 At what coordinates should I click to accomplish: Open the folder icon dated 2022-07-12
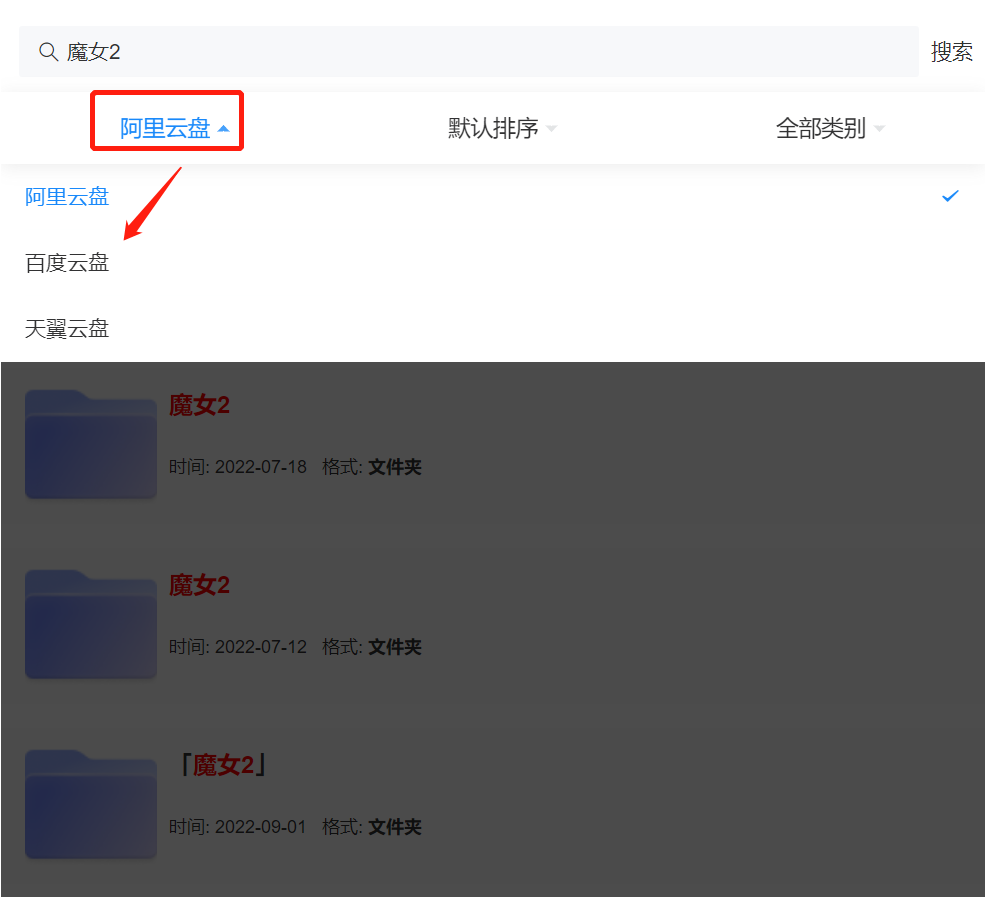(x=90, y=624)
